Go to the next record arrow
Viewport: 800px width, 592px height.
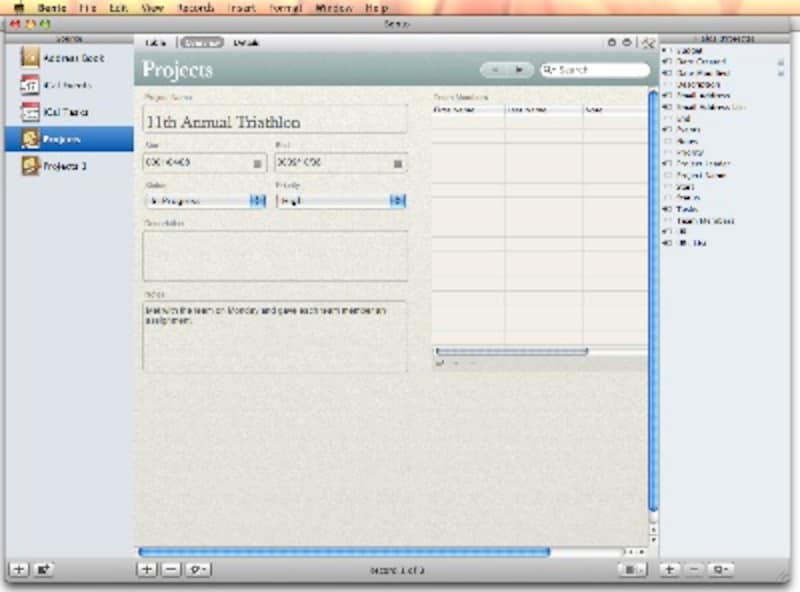pyautogui.click(x=519, y=70)
